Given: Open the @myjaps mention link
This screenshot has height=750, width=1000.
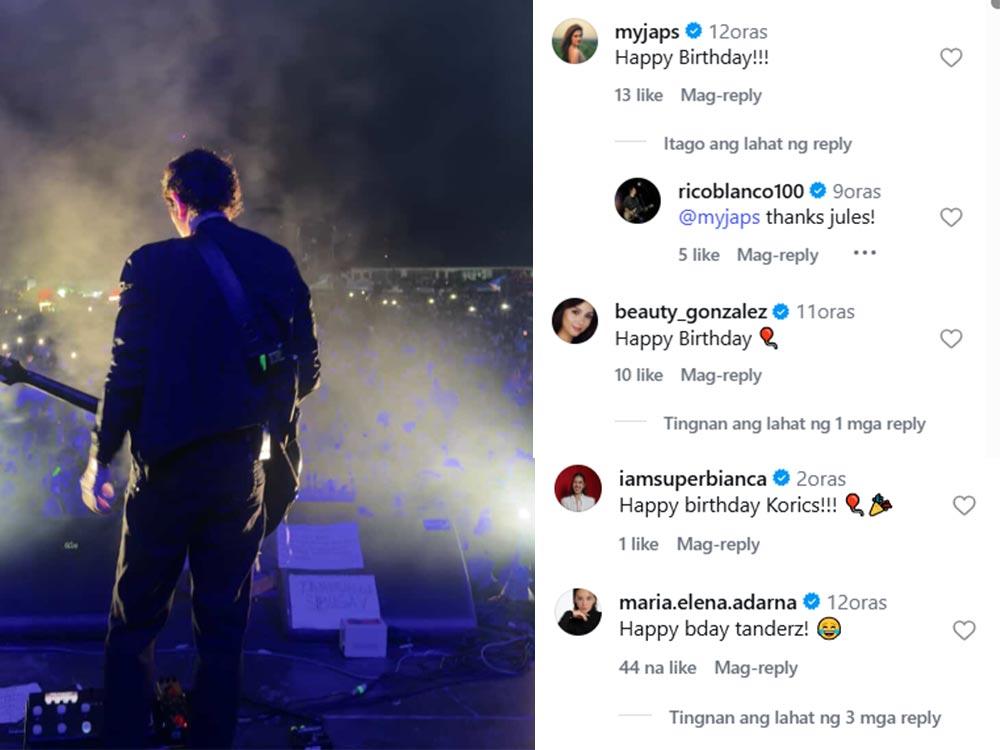Looking at the screenshot, I should tap(719, 217).
